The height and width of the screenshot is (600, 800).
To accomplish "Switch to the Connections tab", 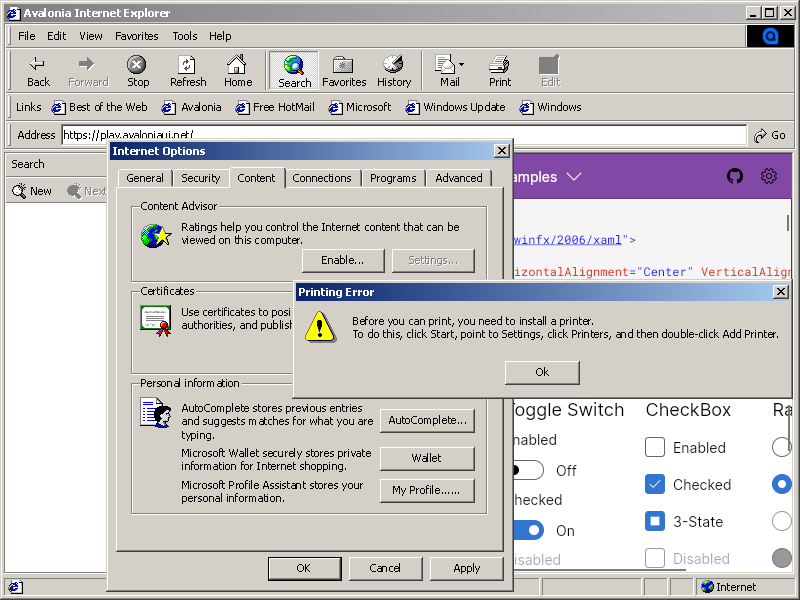I will pos(322,178).
